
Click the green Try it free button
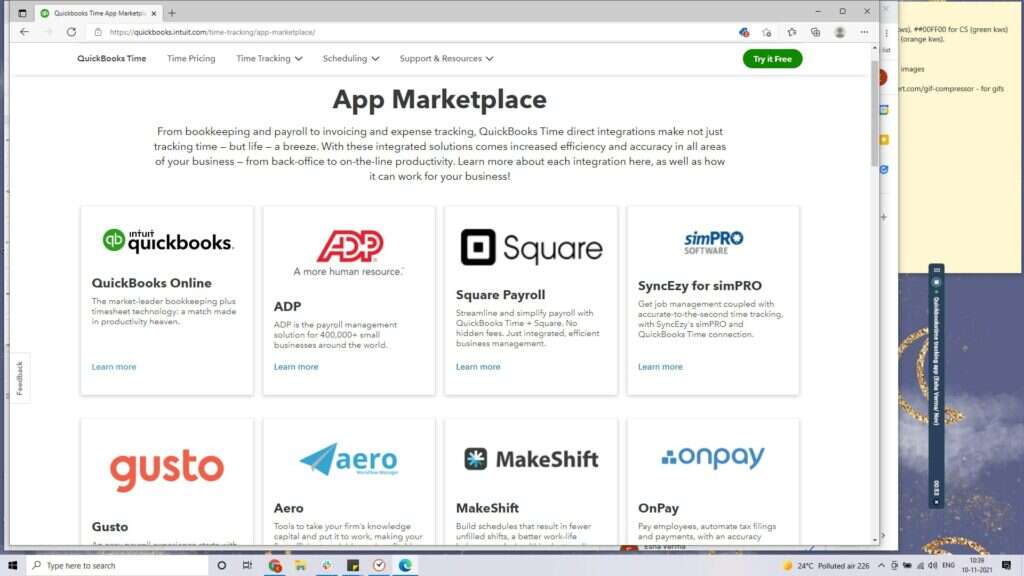point(772,58)
